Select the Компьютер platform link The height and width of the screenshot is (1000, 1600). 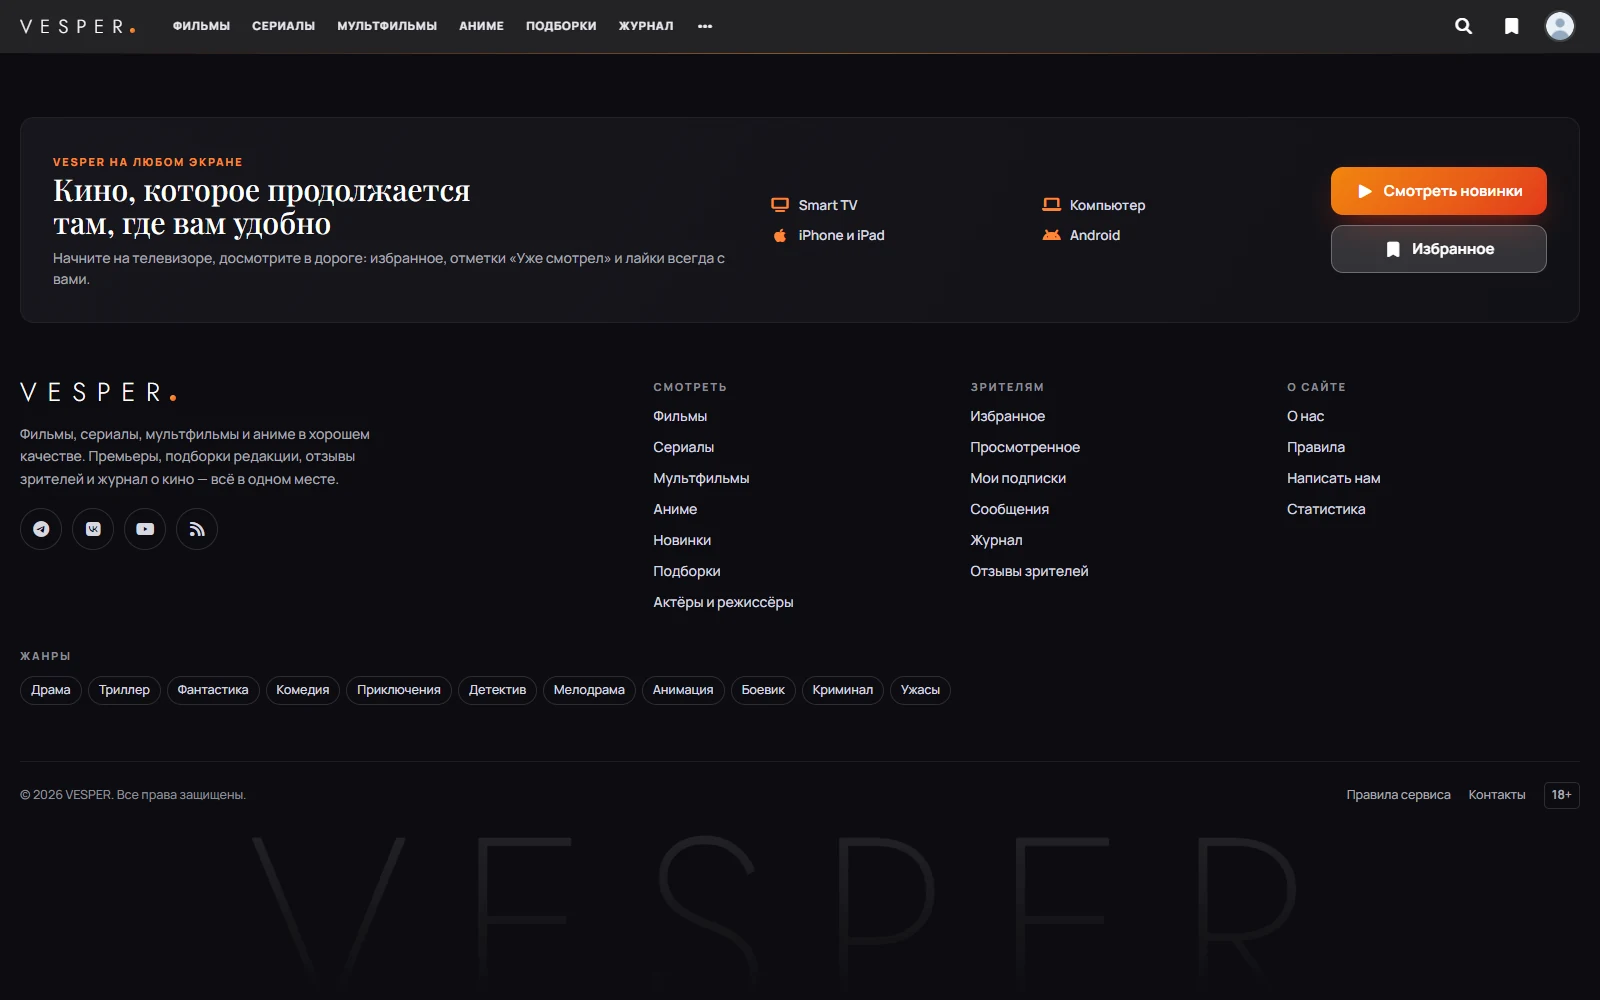pos(1094,205)
